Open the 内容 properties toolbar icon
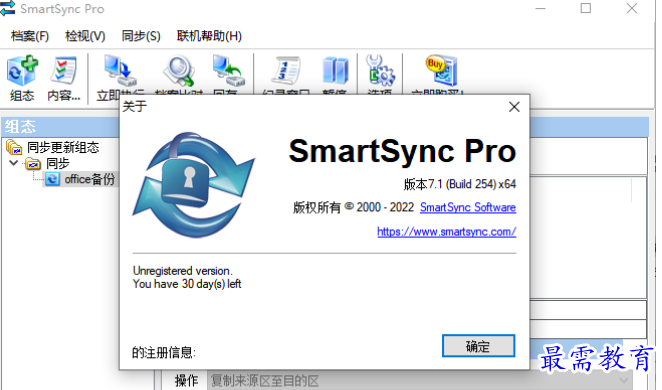 tap(63, 70)
